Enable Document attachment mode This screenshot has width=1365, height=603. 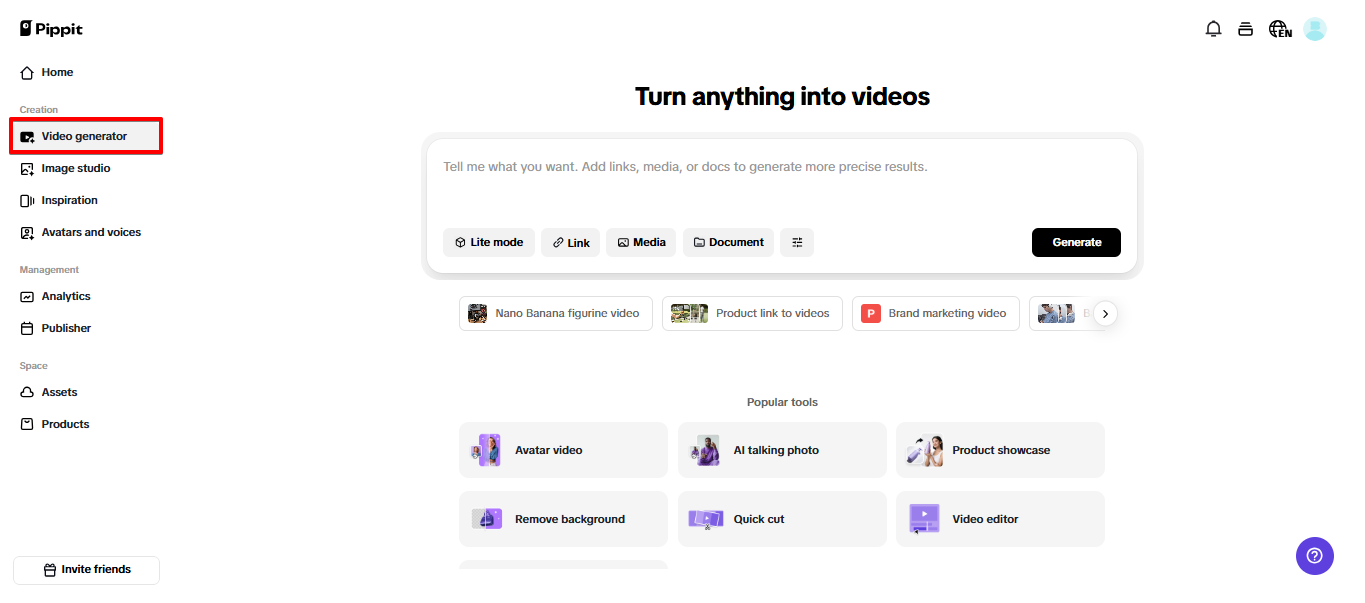pos(728,242)
